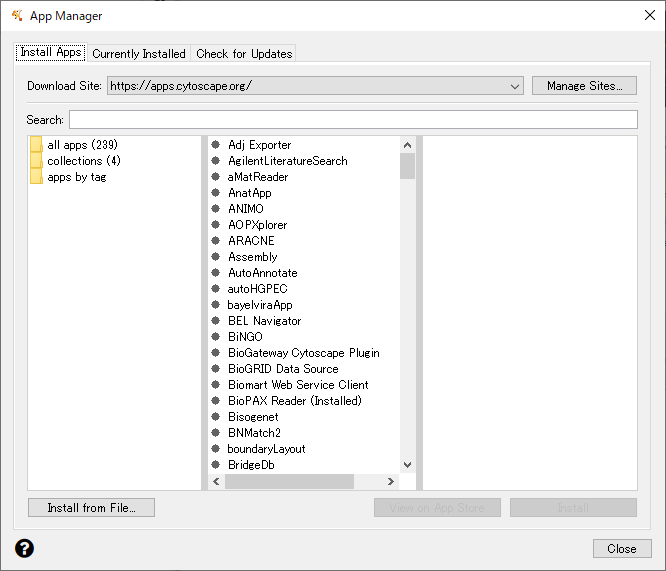Screen dimensions: 666x571
Task: Click the bullet icon next to ARACNE
Action: click(x=217, y=241)
